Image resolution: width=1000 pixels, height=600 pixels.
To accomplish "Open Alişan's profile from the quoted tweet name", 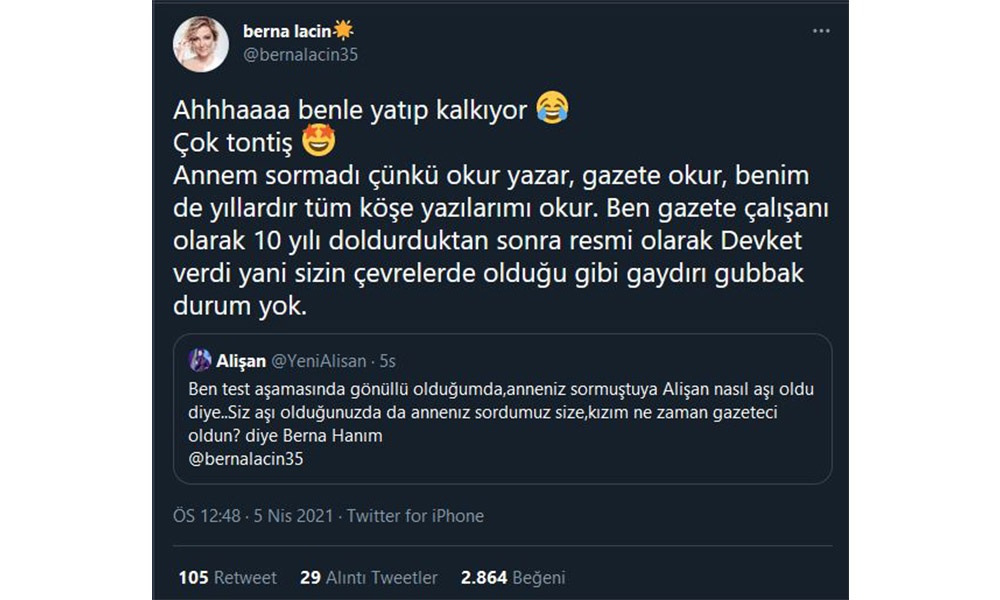I will [x=241, y=361].
